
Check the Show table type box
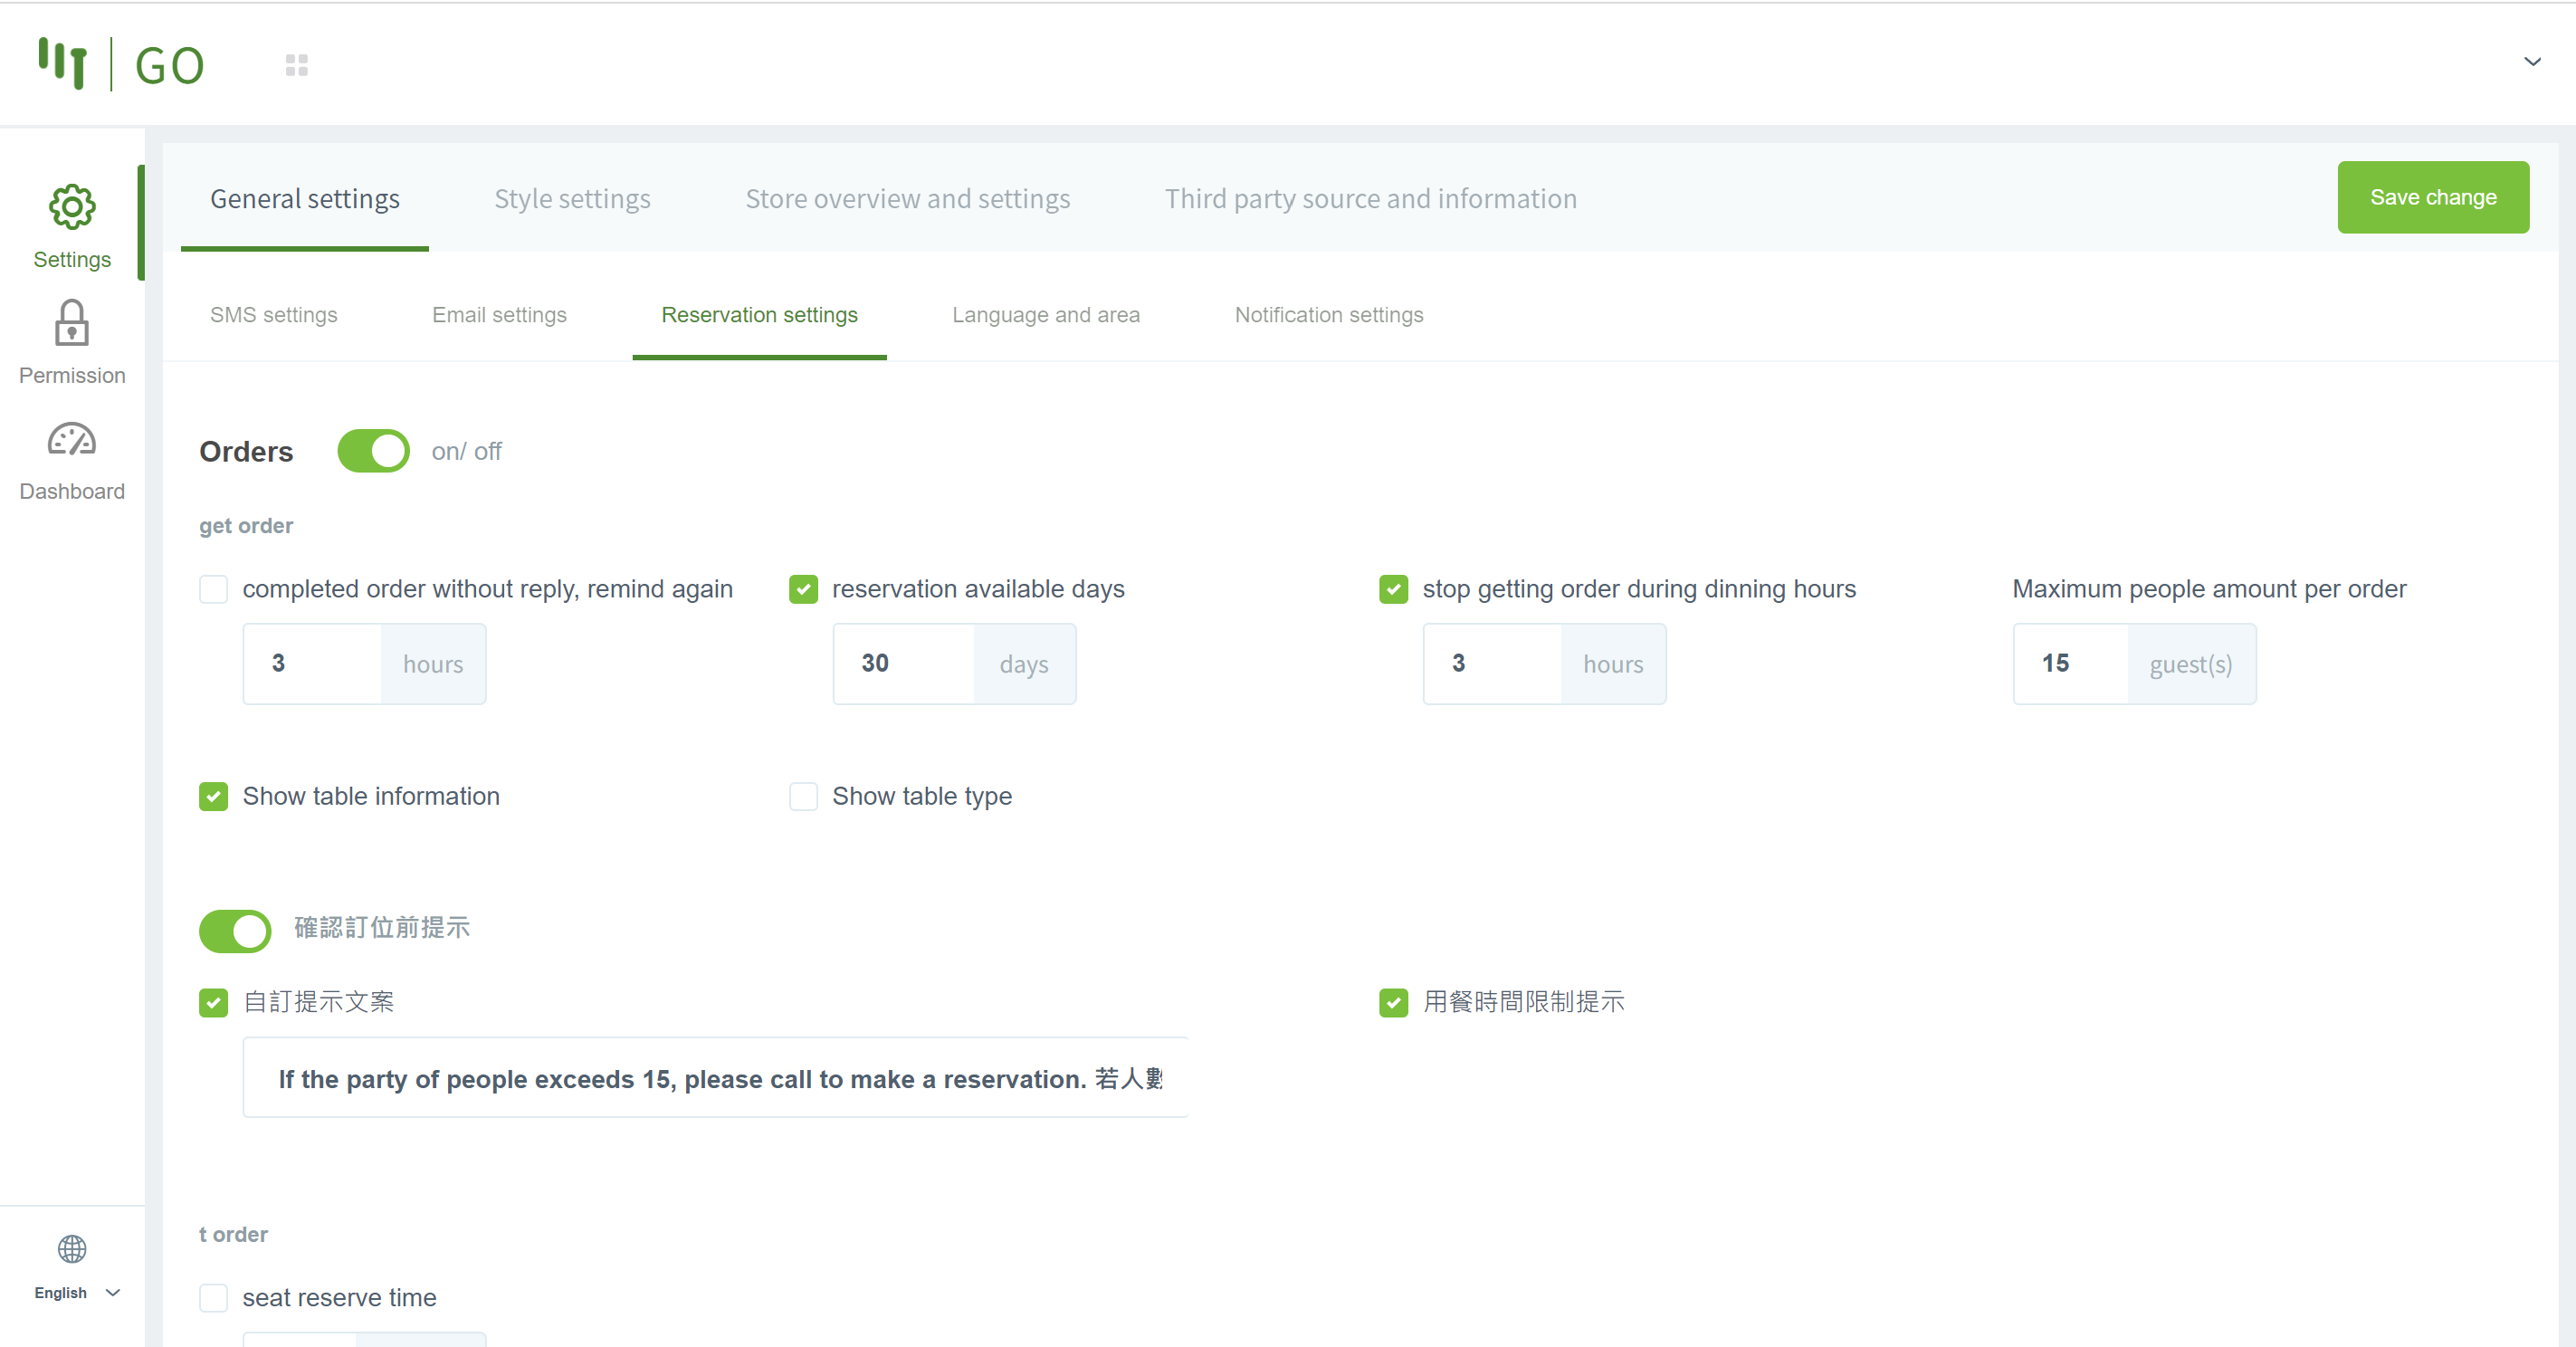[803, 796]
